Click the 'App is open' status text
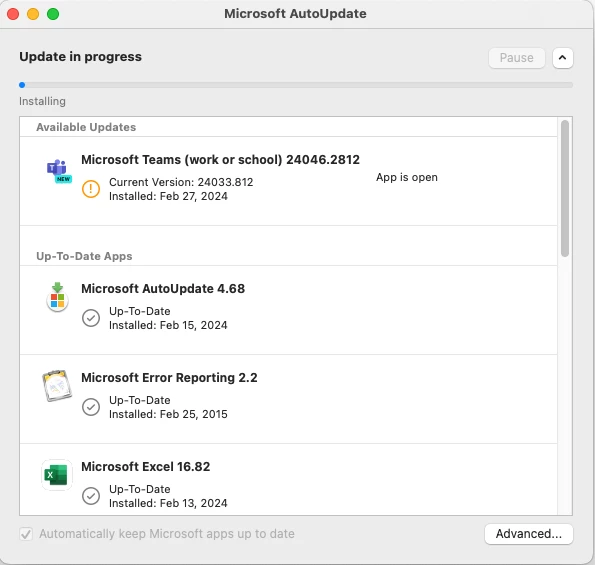The image size is (595, 565). [x=407, y=177]
